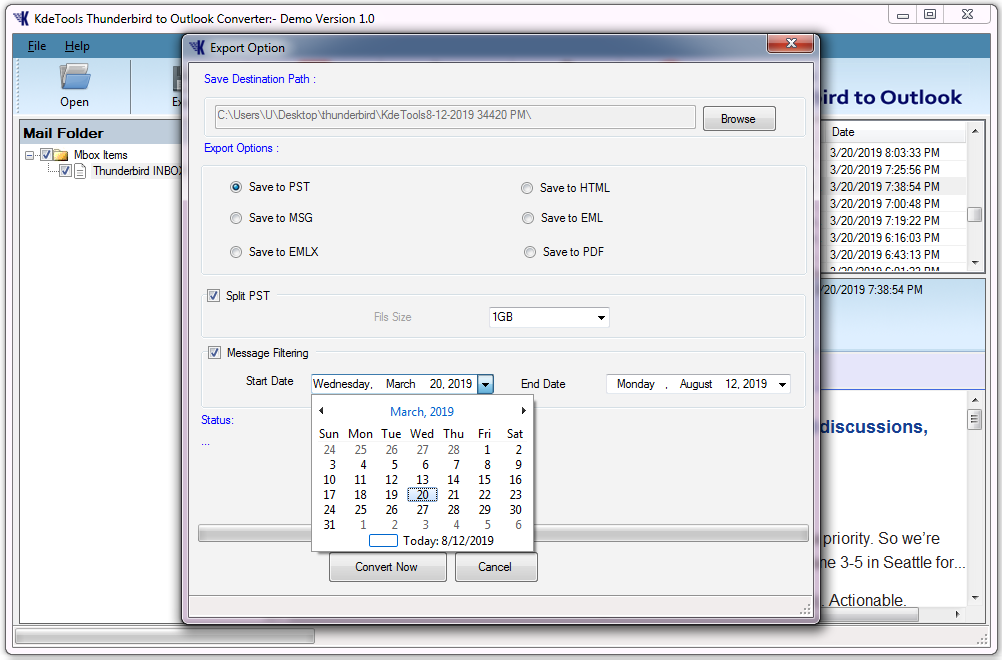
Task: Open the file size 1GB dropdown
Action: 601,318
